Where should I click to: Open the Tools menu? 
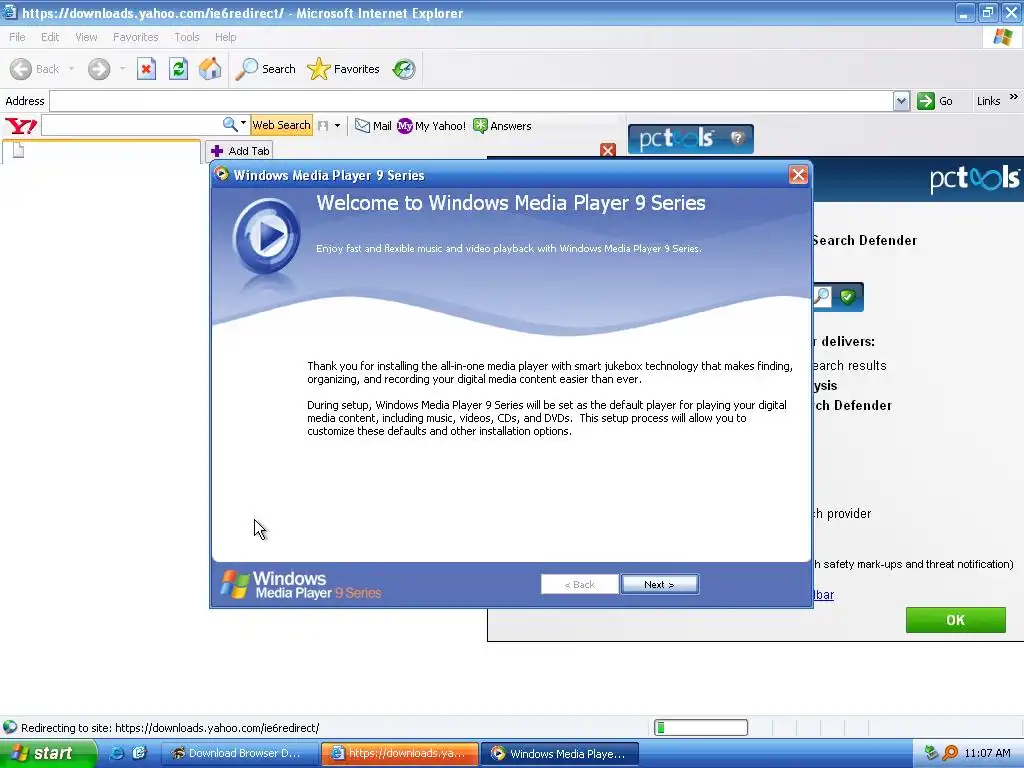[187, 37]
